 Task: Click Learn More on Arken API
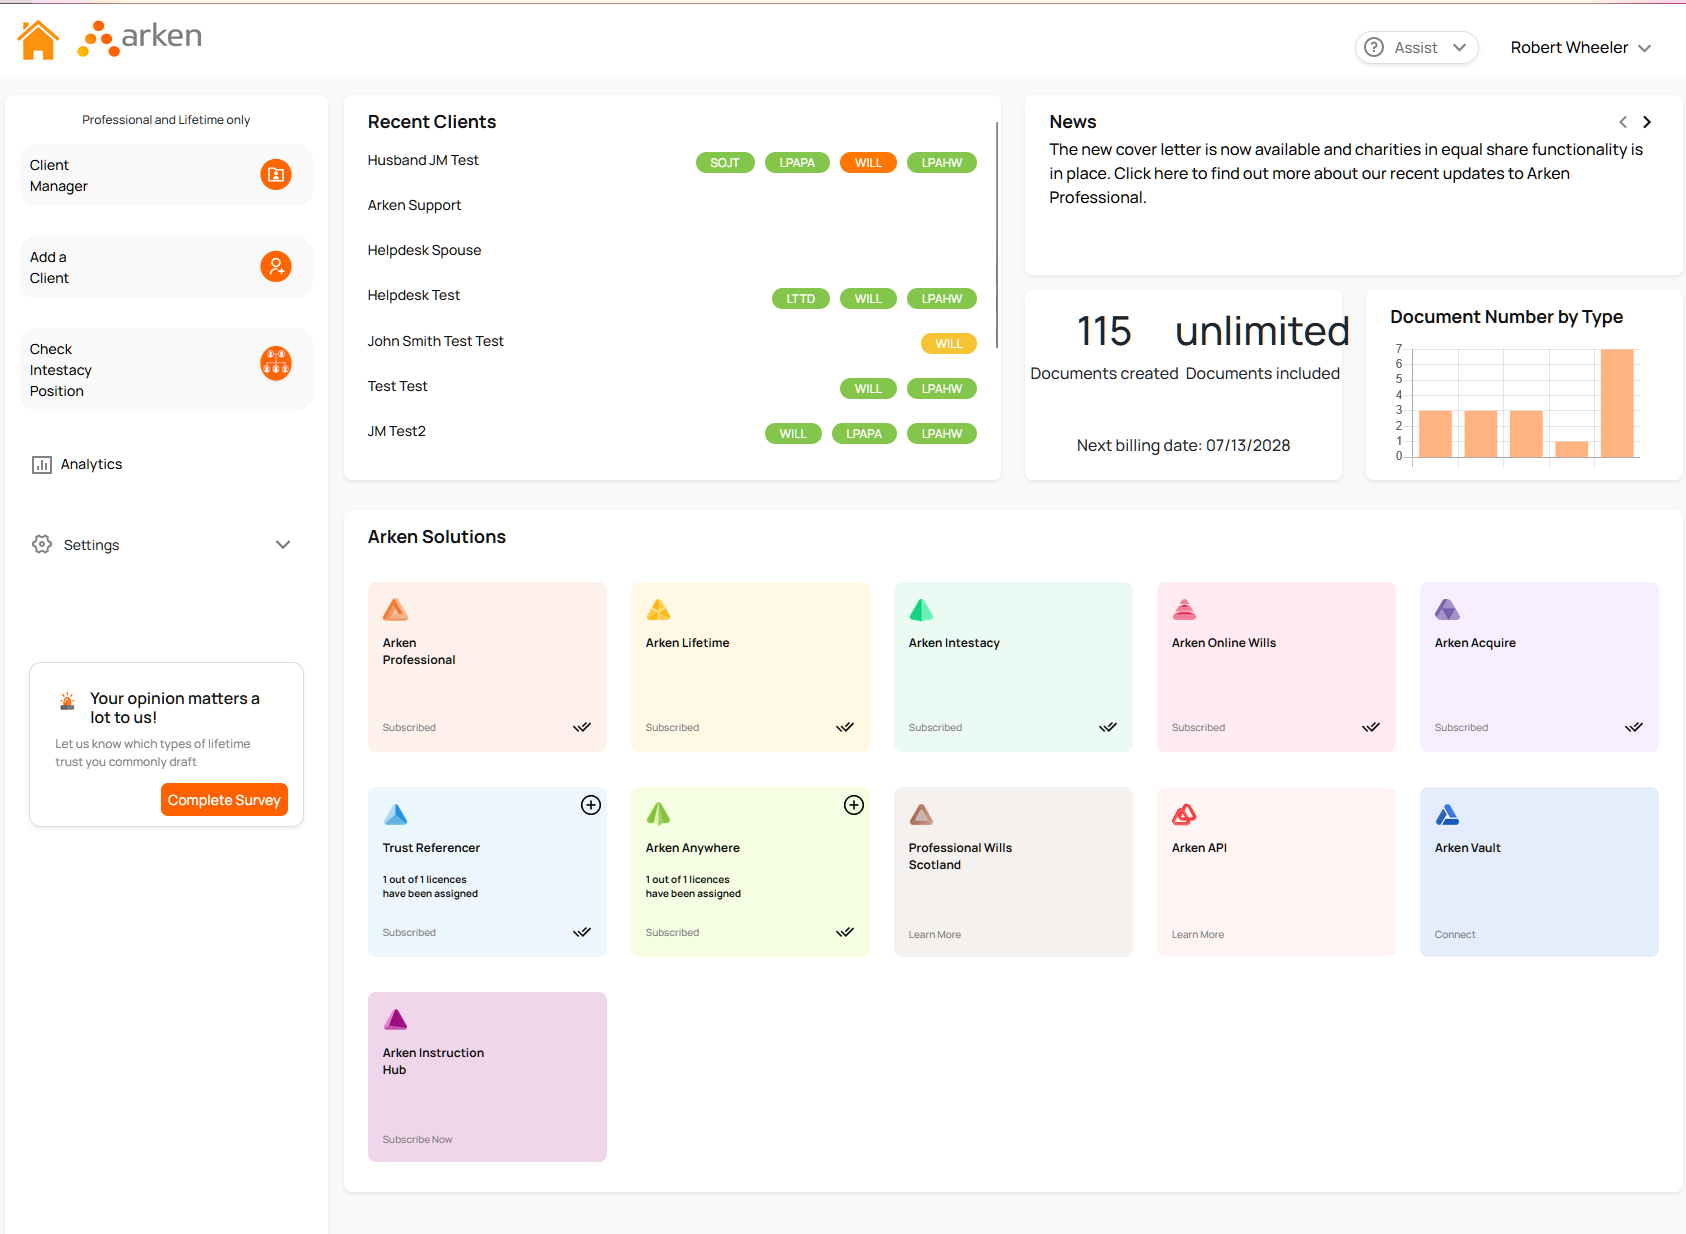[x=1198, y=935]
